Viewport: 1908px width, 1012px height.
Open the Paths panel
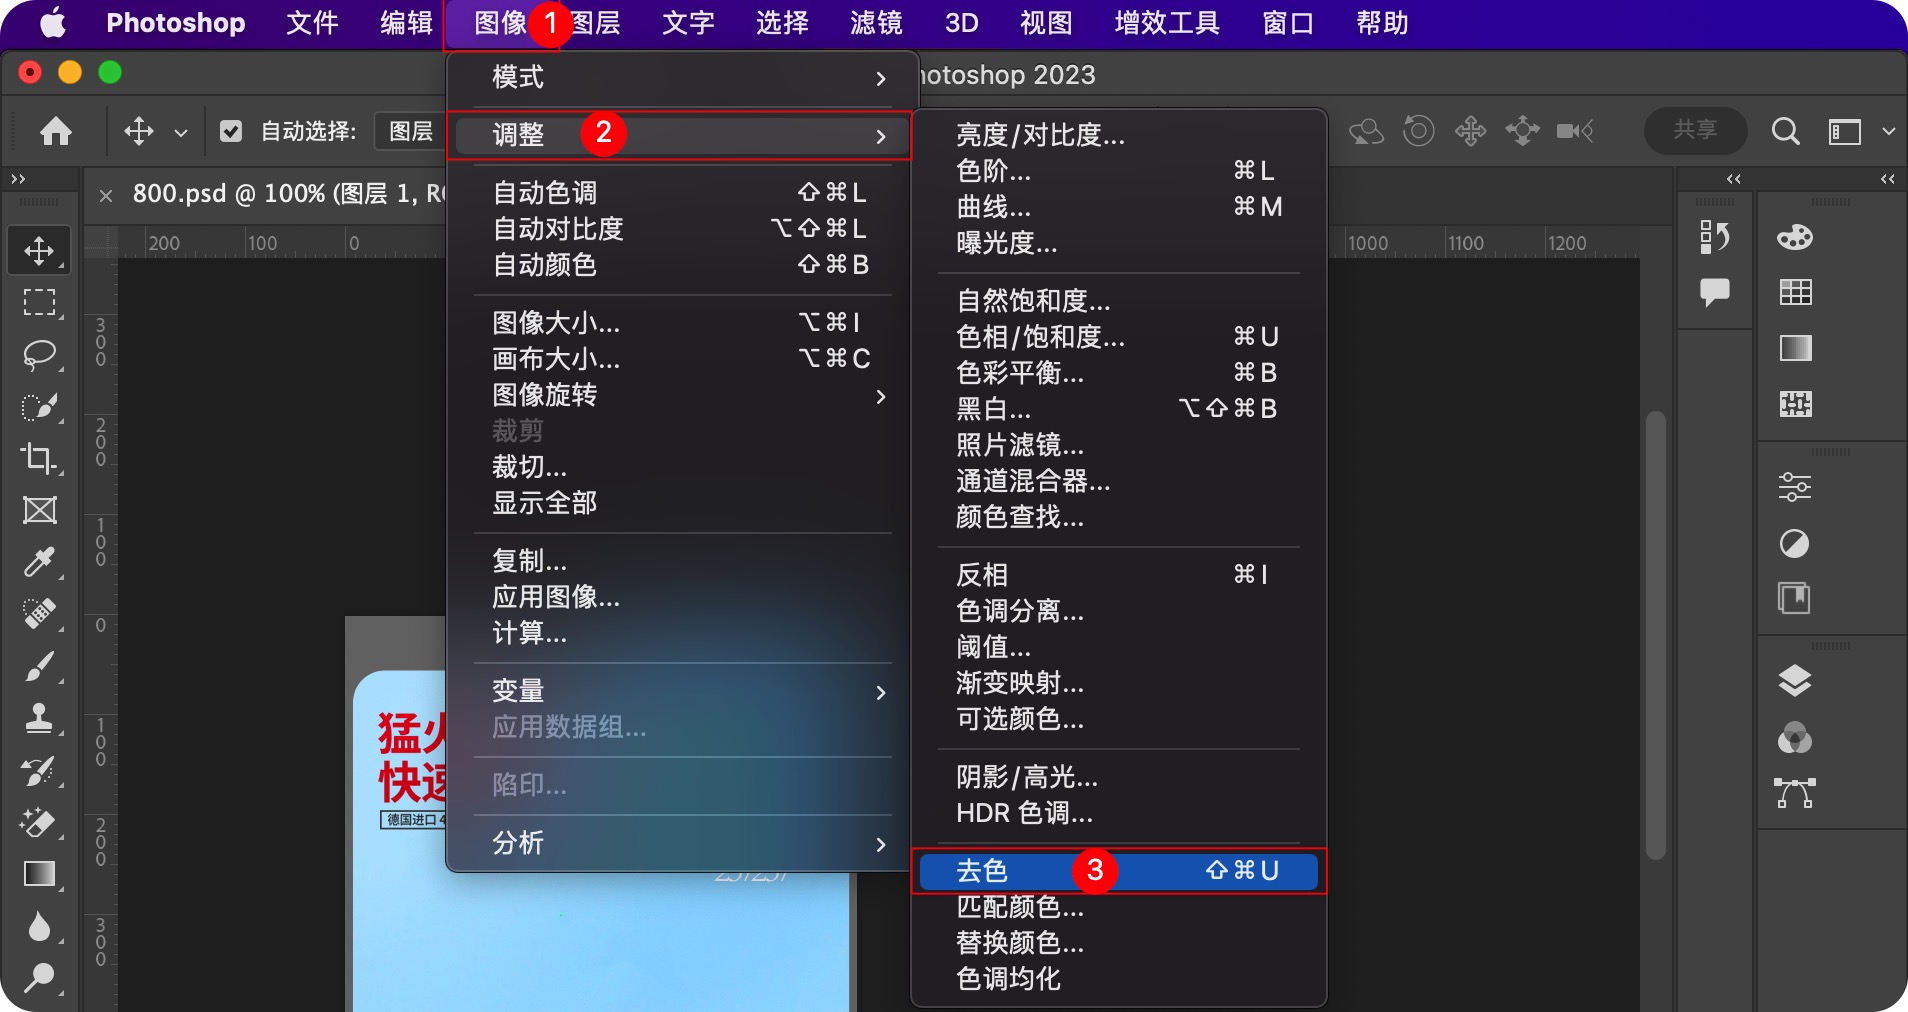pyautogui.click(x=1795, y=793)
